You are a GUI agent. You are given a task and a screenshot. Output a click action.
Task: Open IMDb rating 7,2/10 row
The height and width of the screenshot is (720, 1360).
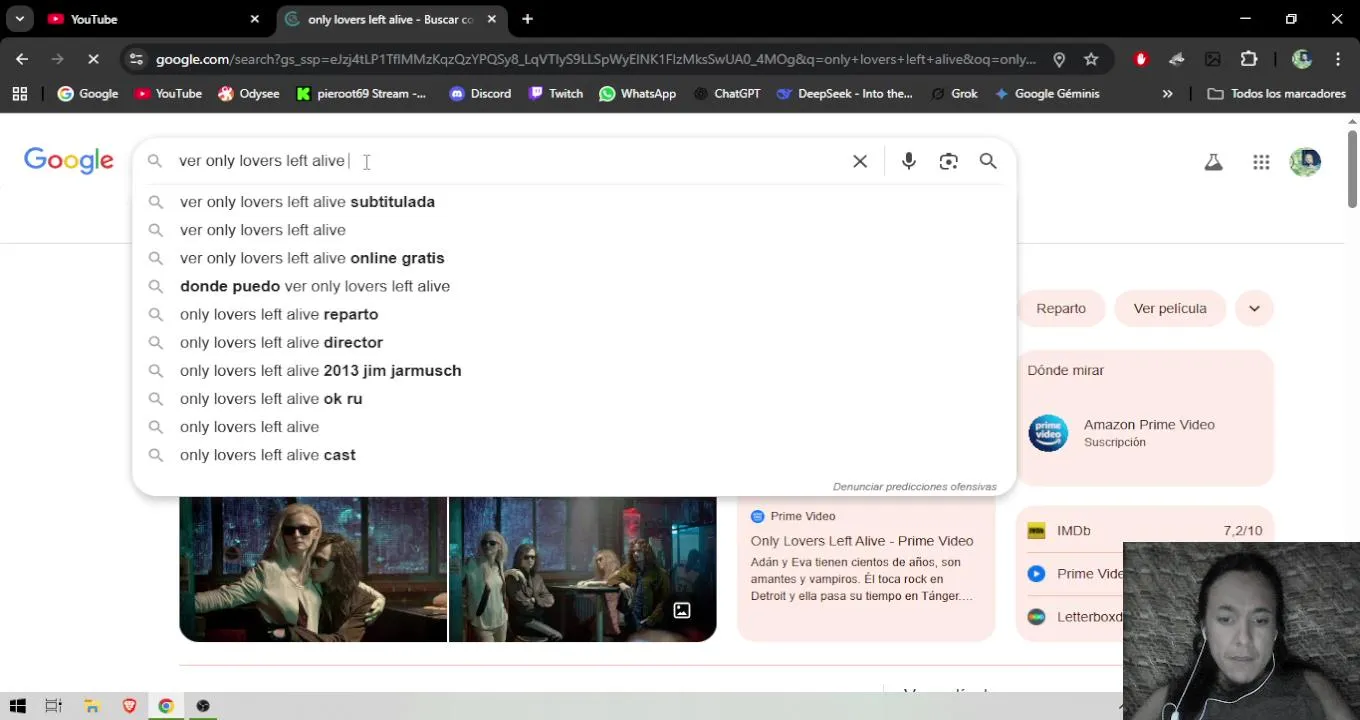point(1145,531)
